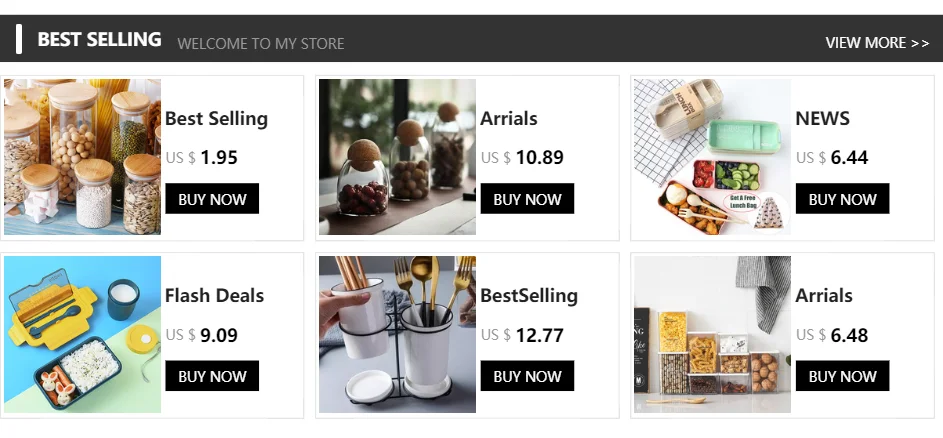This screenshot has height=438, width=943.
Task: Click the 'NEWS' product title
Action: click(822, 118)
